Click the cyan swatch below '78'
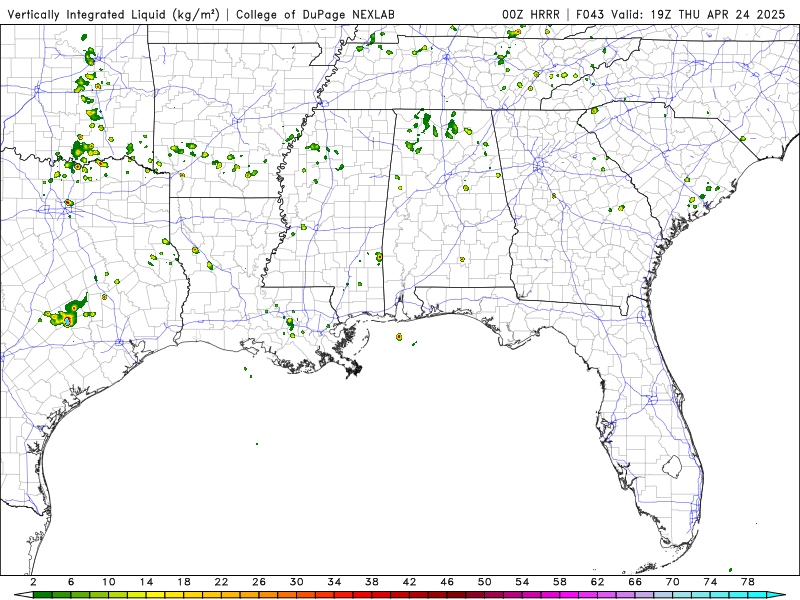The width and height of the screenshot is (800, 600). coord(757,595)
